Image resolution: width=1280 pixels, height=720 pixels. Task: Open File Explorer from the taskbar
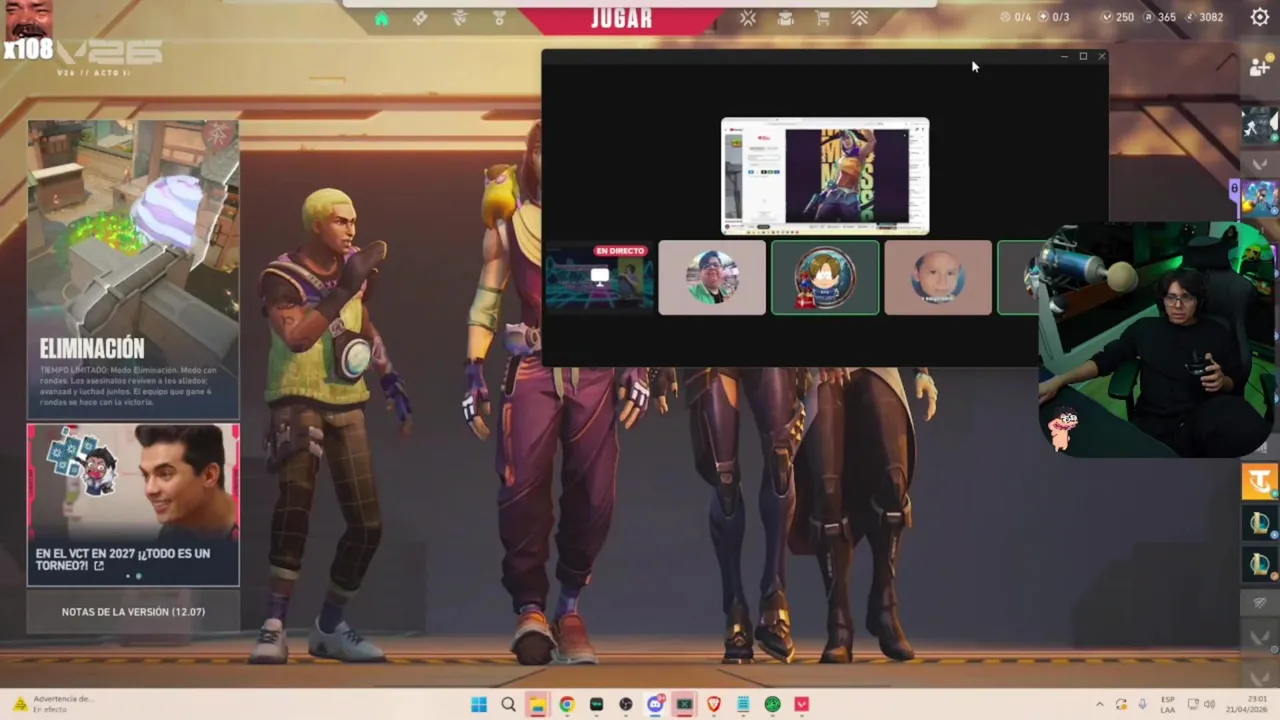click(x=538, y=704)
